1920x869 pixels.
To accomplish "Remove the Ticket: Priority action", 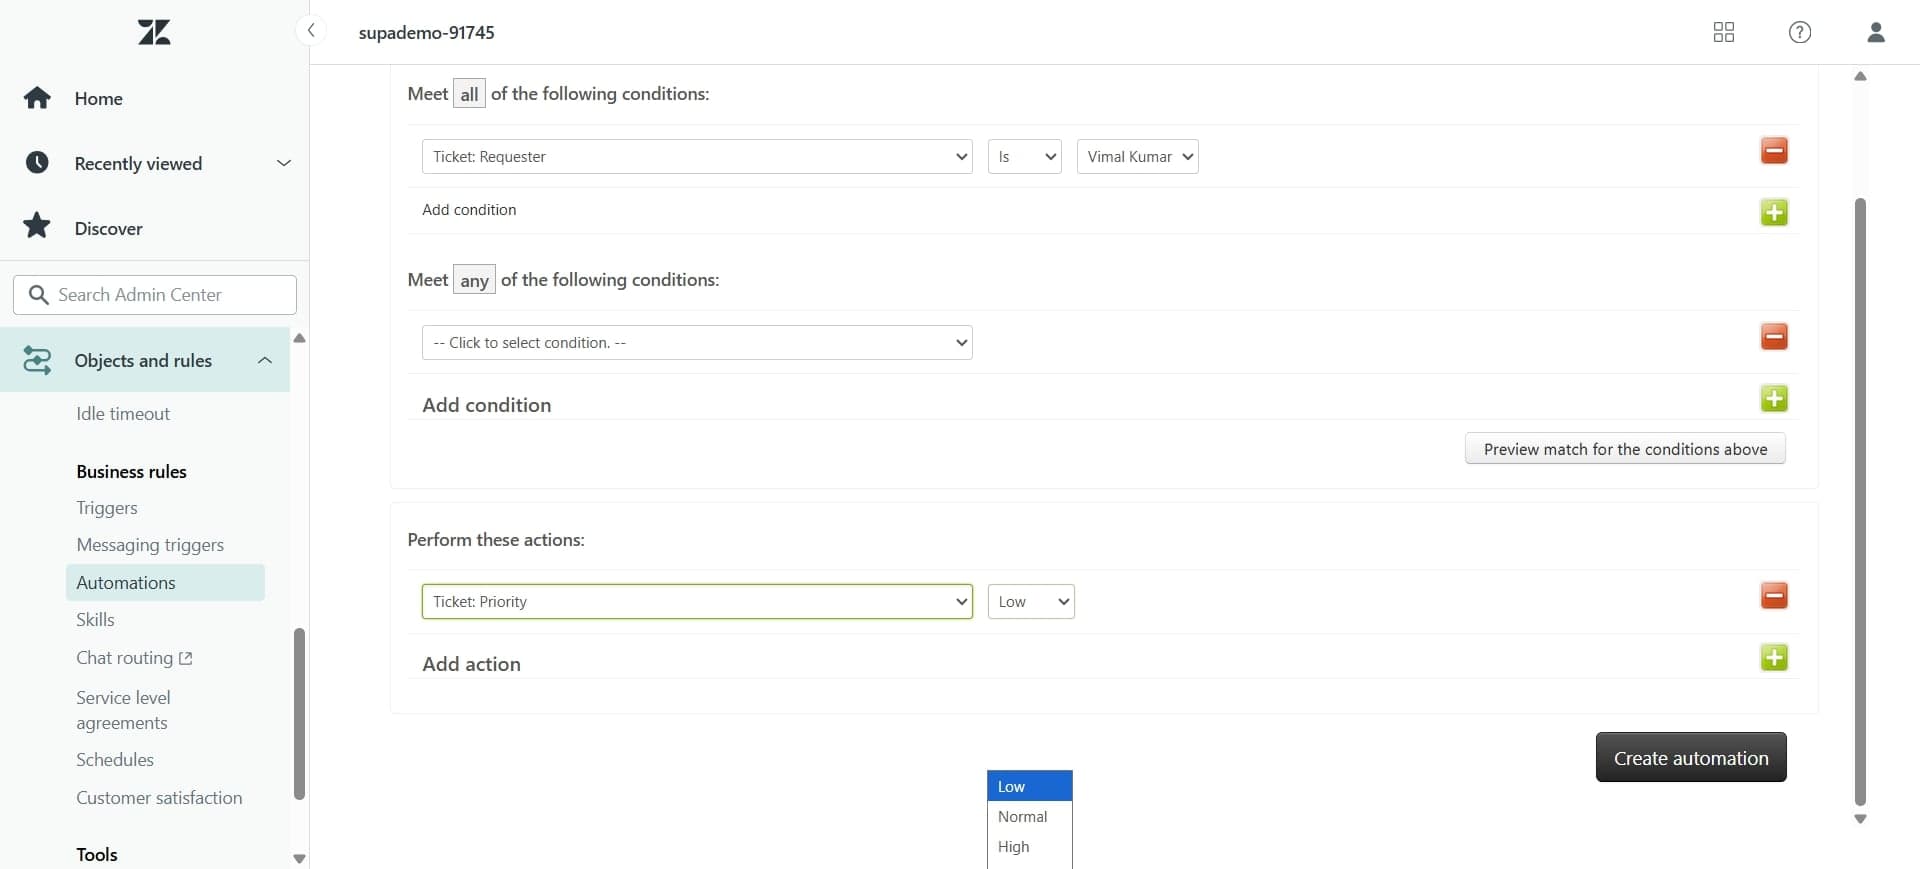I will click(x=1774, y=596).
